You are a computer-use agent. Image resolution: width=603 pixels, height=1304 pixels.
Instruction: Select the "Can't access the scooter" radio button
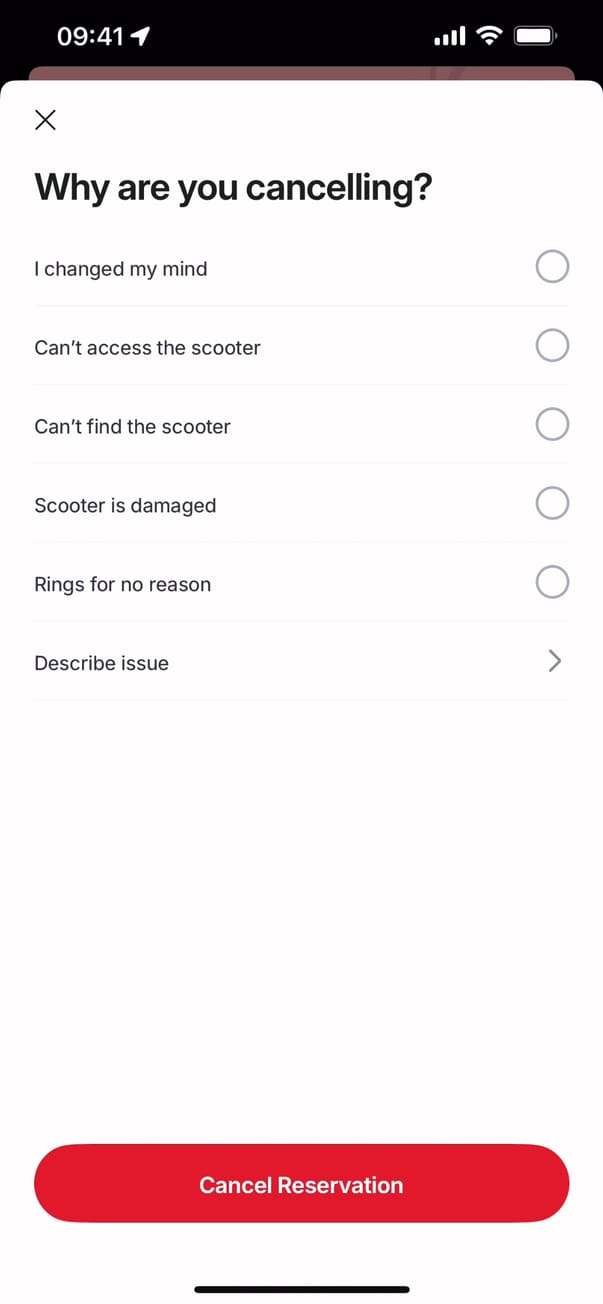pos(552,346)
